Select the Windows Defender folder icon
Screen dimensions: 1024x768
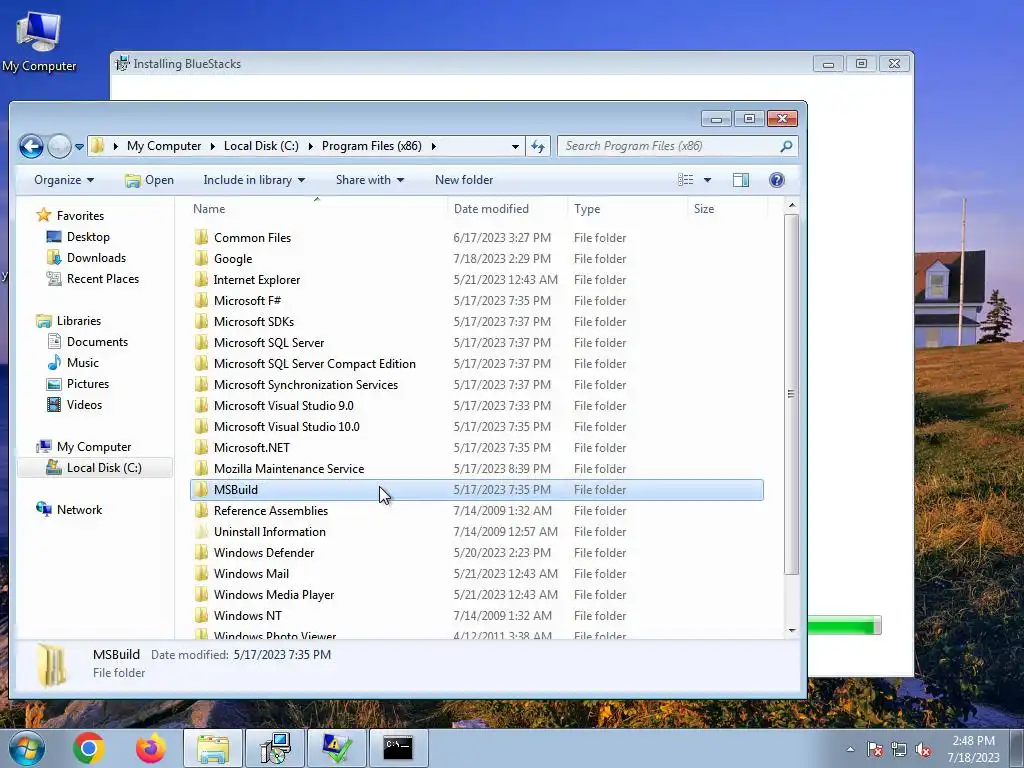point(202,552)
